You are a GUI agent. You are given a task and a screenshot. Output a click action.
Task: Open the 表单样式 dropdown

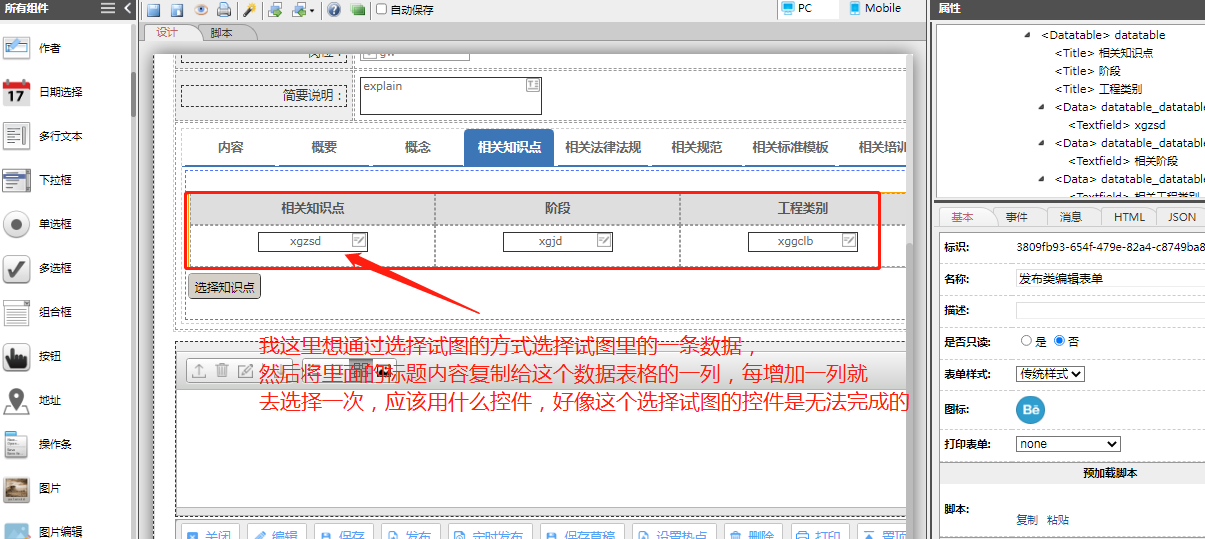(x=1050, y=374)
